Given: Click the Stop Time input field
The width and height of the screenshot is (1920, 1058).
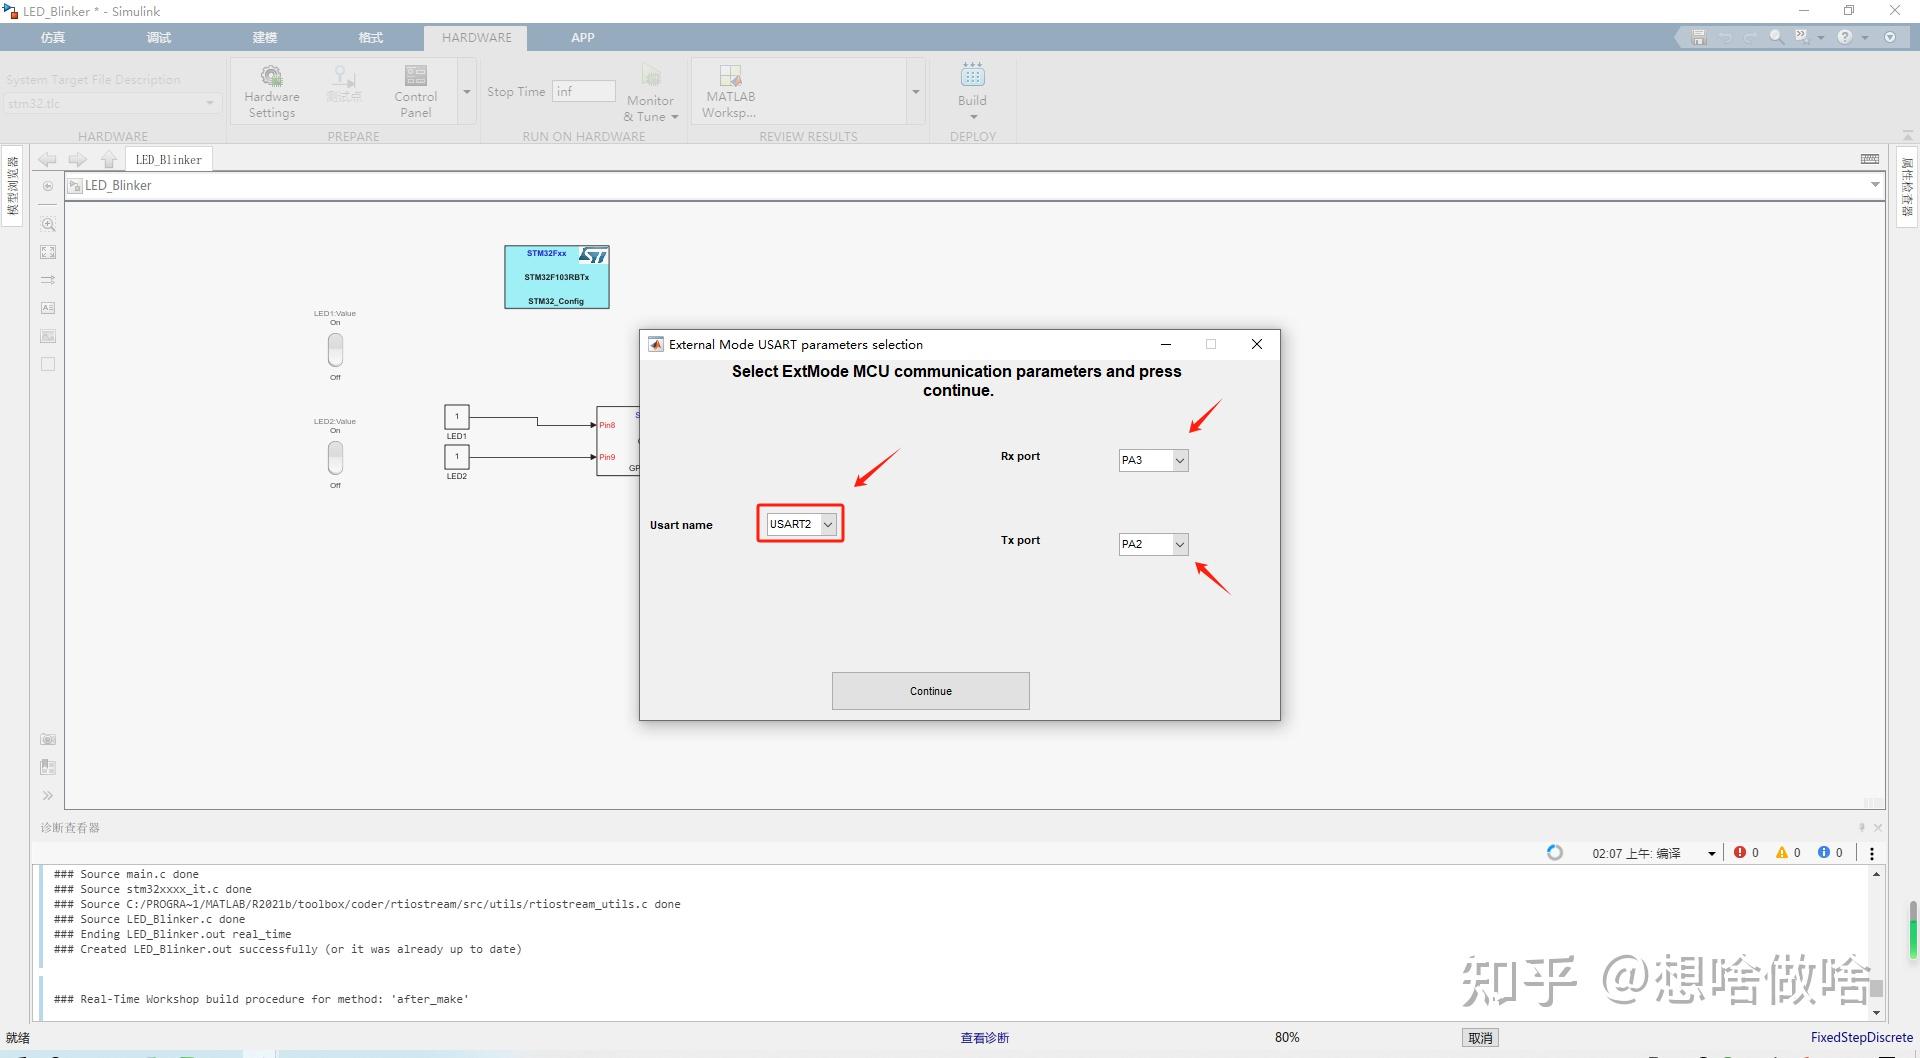Looking at the screenshot, I should pyautogui.click(x=583, y=90).
